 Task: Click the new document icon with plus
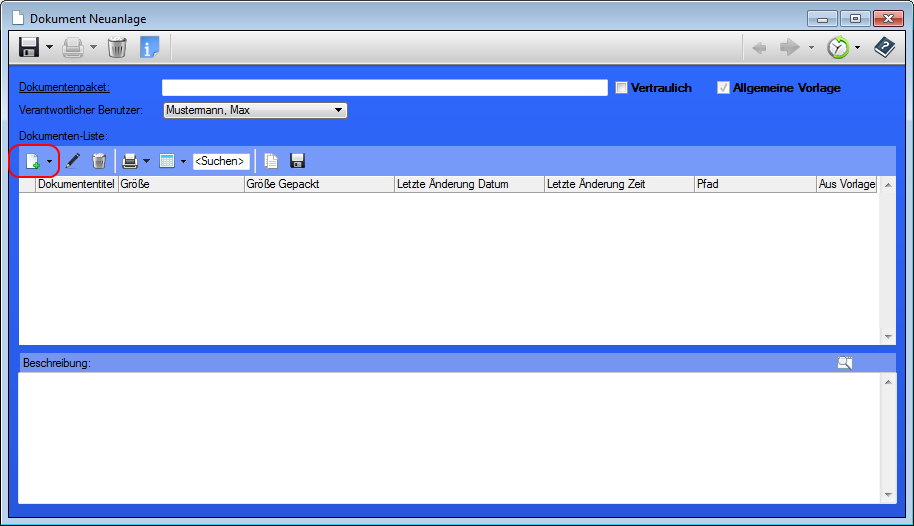(32, 161)
